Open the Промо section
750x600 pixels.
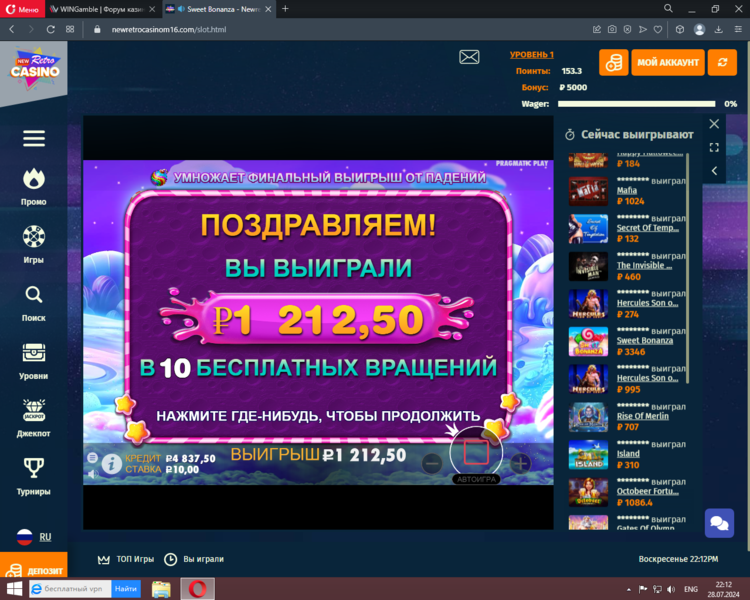pos(33,187)
